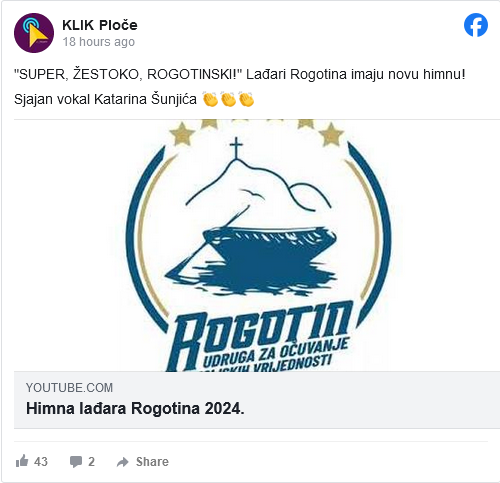Open the '18 hours ago' timestamp
Viewport: 500px width, 483px height.
[99, 42]
